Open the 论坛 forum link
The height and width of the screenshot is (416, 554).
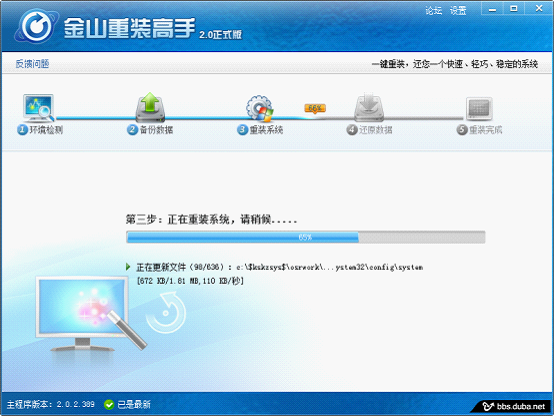434,11
